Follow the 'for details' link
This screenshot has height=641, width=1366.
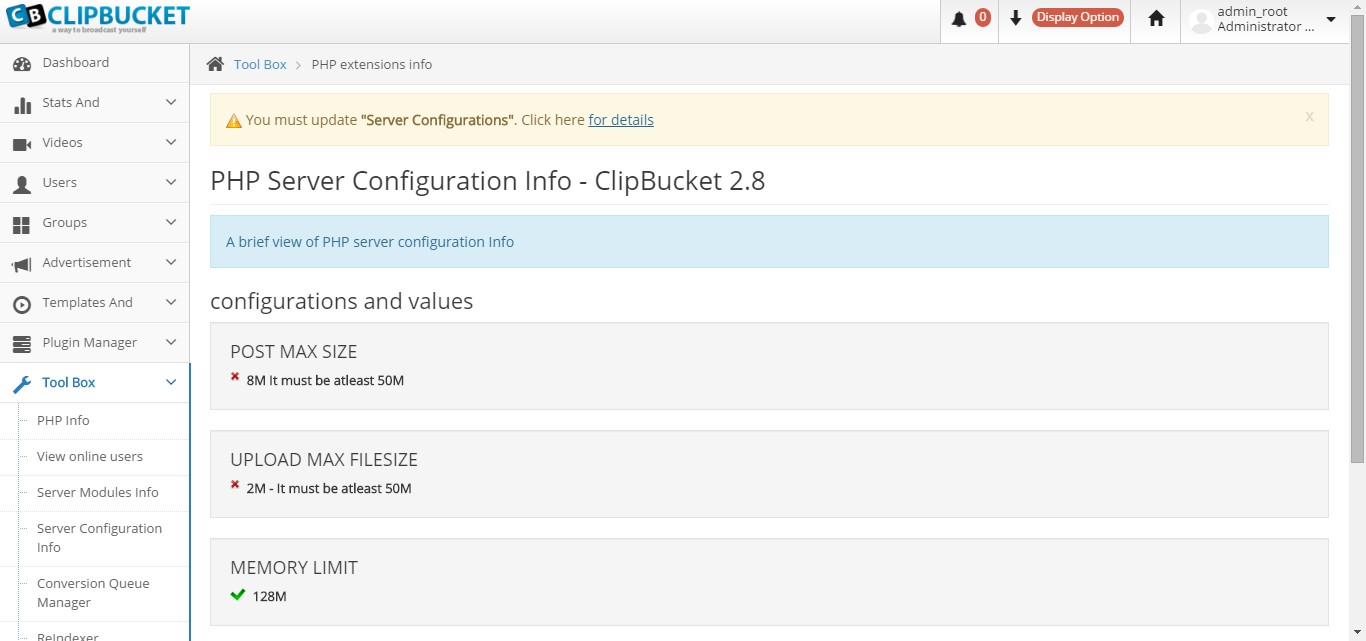(621, 120)
